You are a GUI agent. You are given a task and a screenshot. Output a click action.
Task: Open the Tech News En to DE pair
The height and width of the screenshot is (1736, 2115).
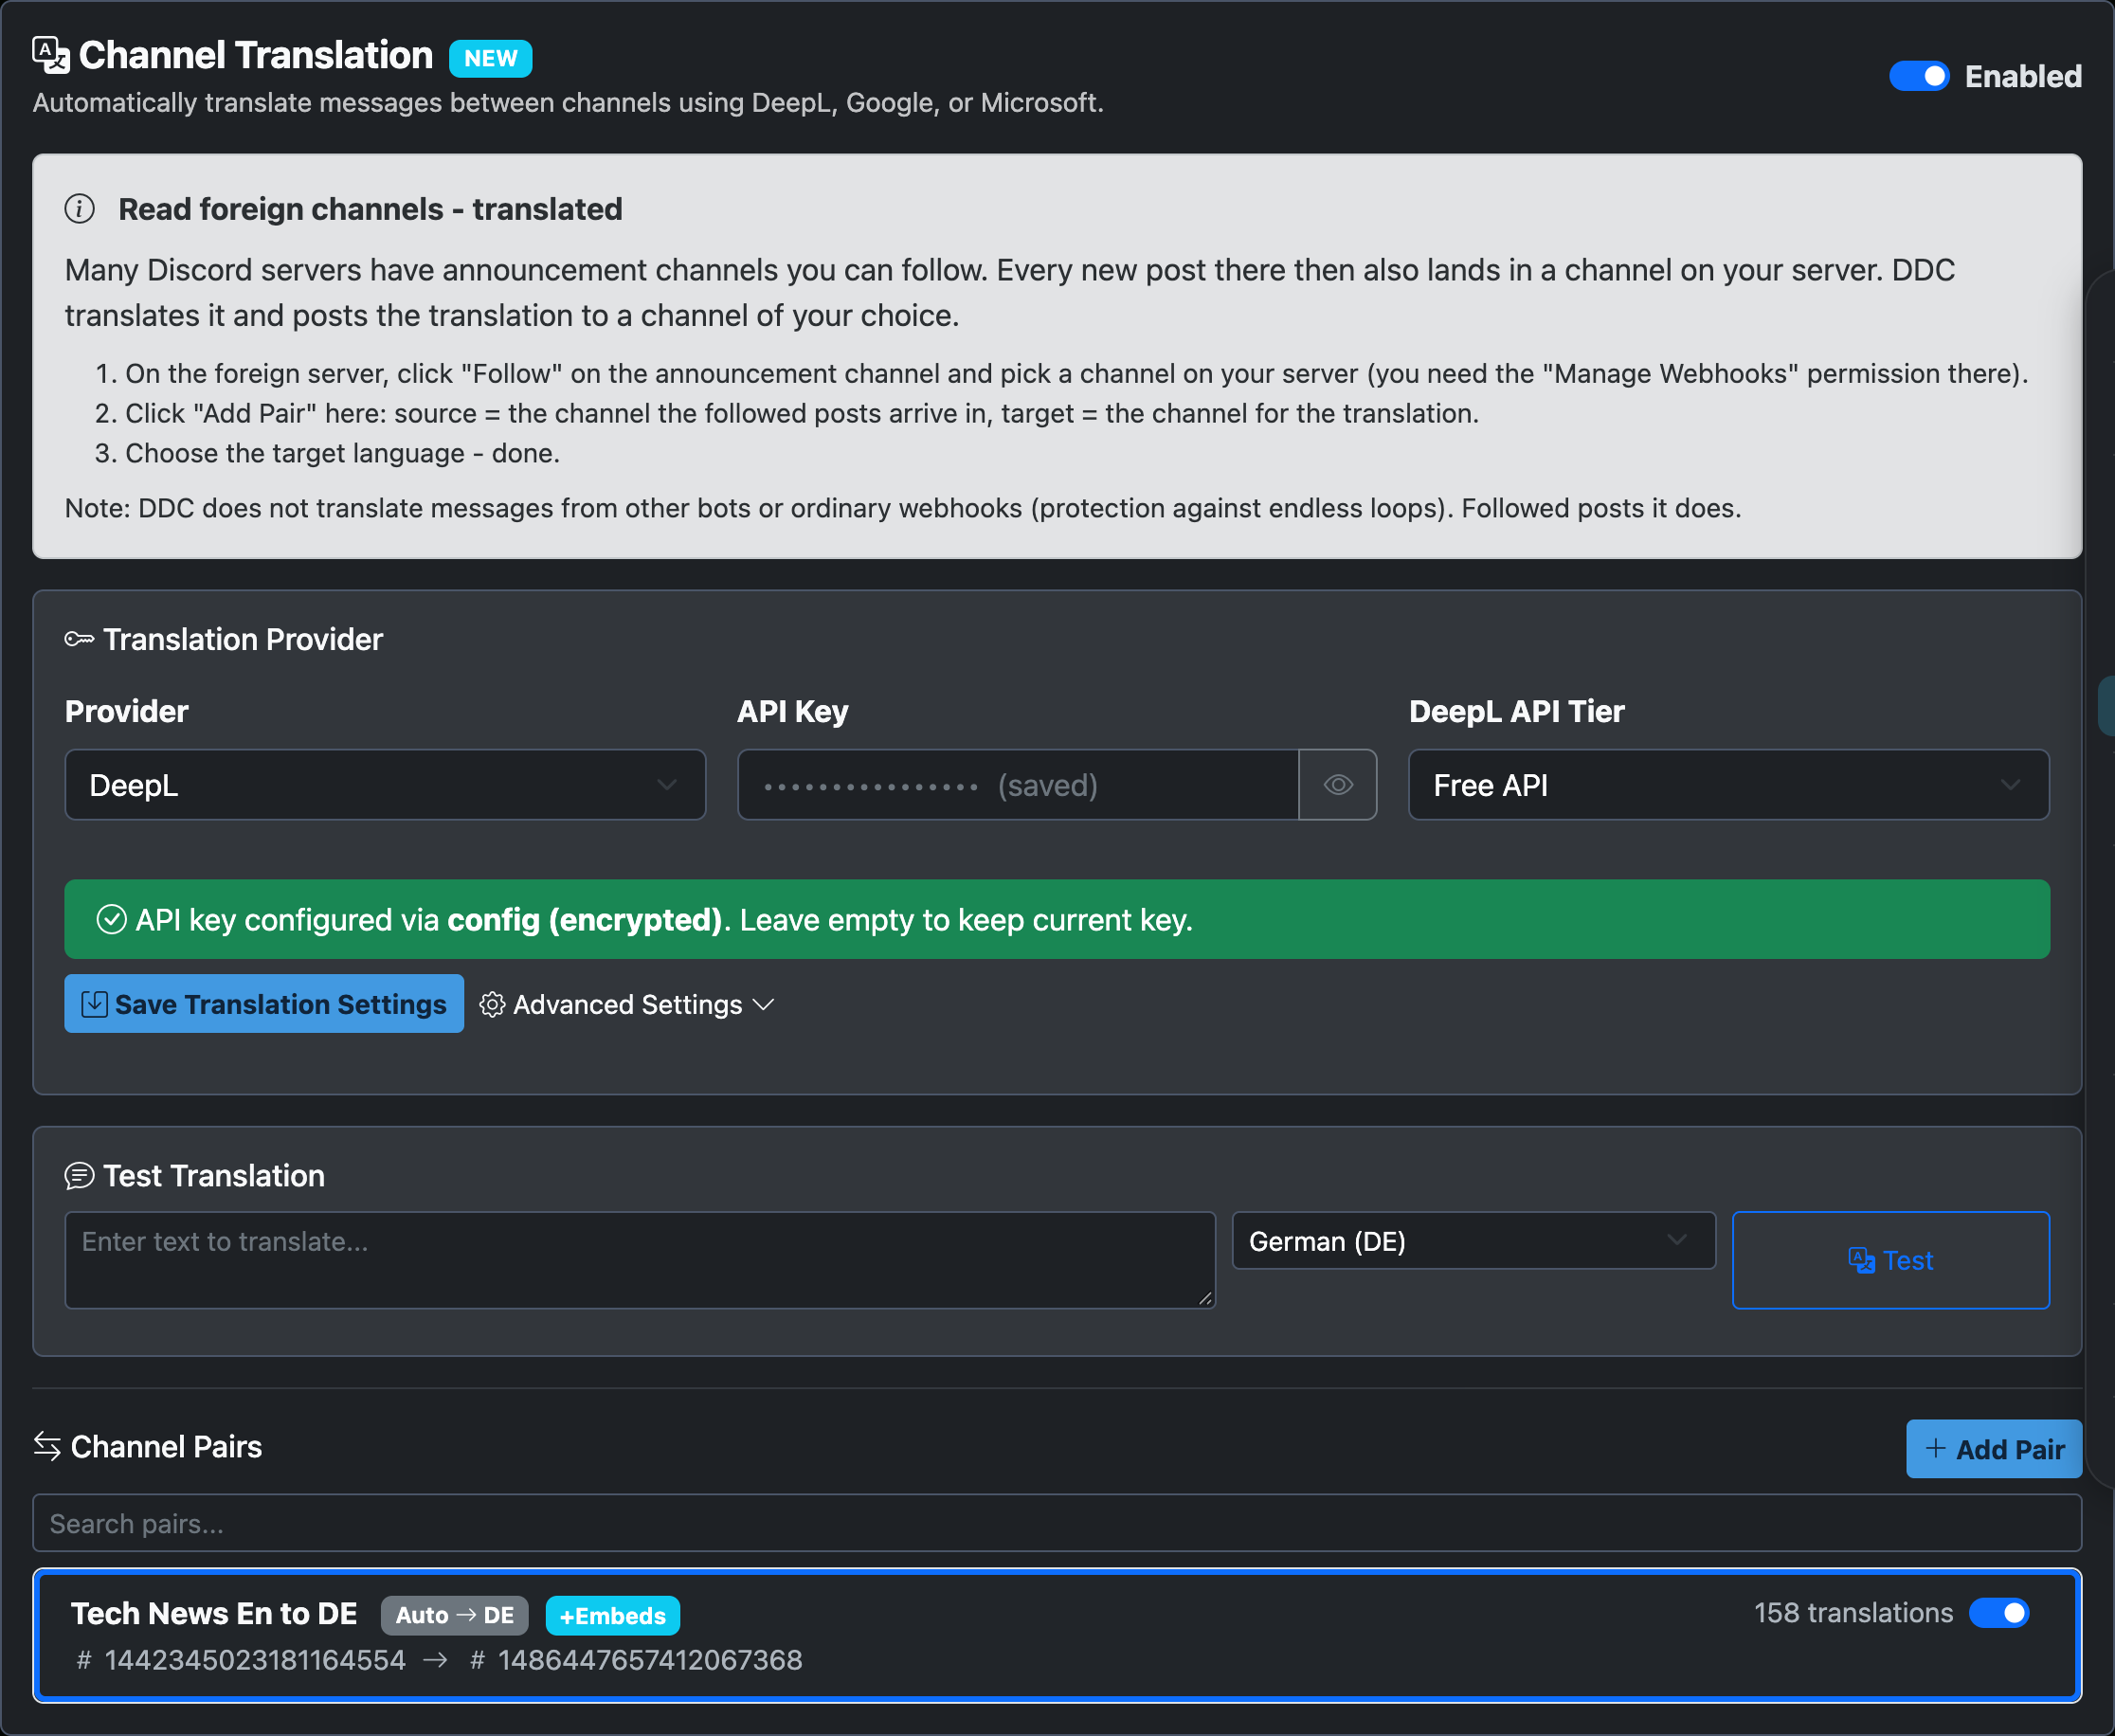pos(1057,1635)
